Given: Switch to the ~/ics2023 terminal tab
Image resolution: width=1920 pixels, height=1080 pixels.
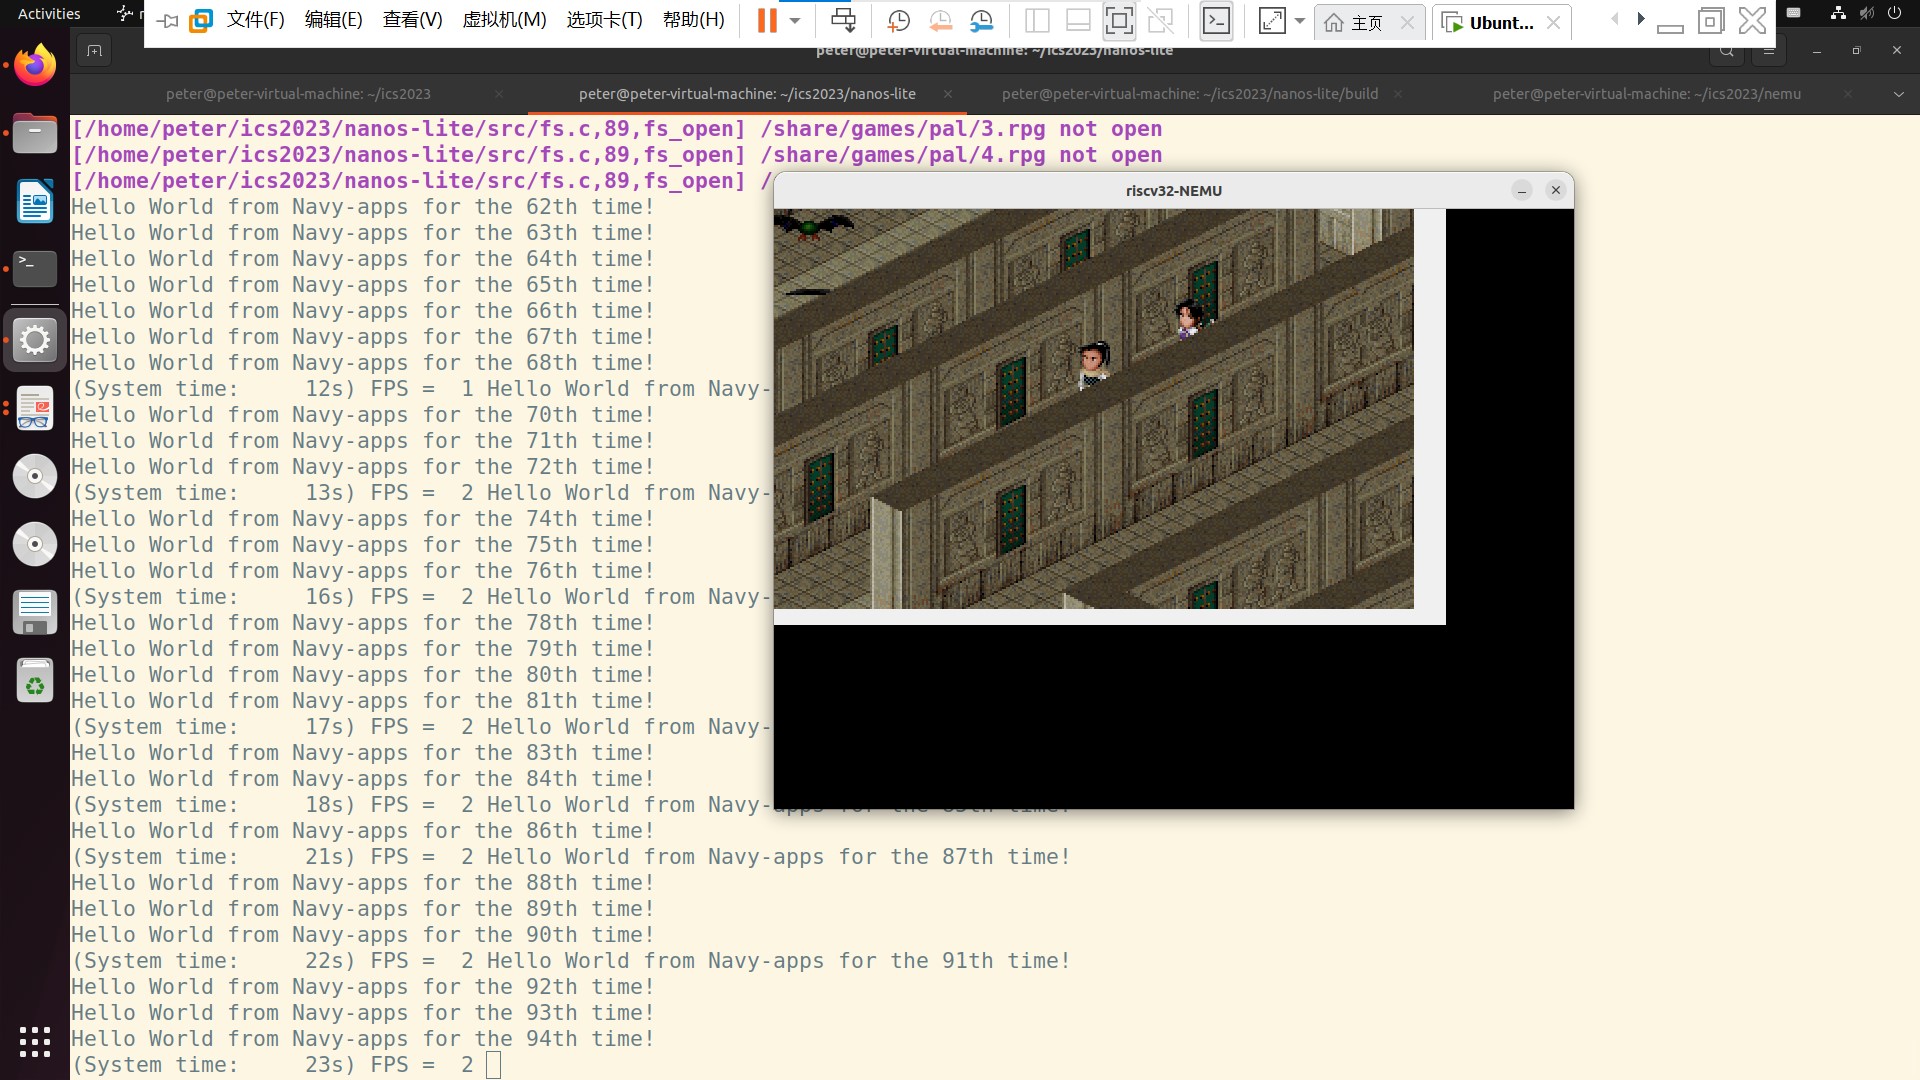Looking at the screenshot, I should pos(298,94).
